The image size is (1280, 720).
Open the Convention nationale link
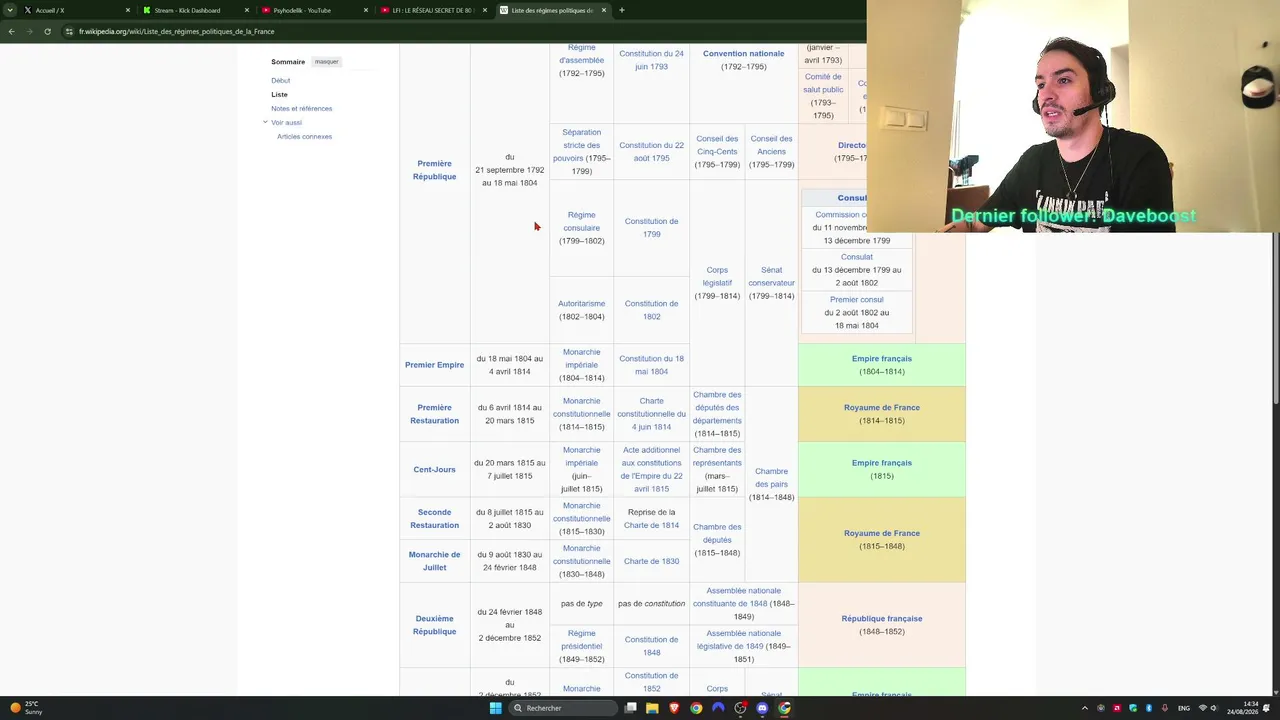(x=743, y=54)
